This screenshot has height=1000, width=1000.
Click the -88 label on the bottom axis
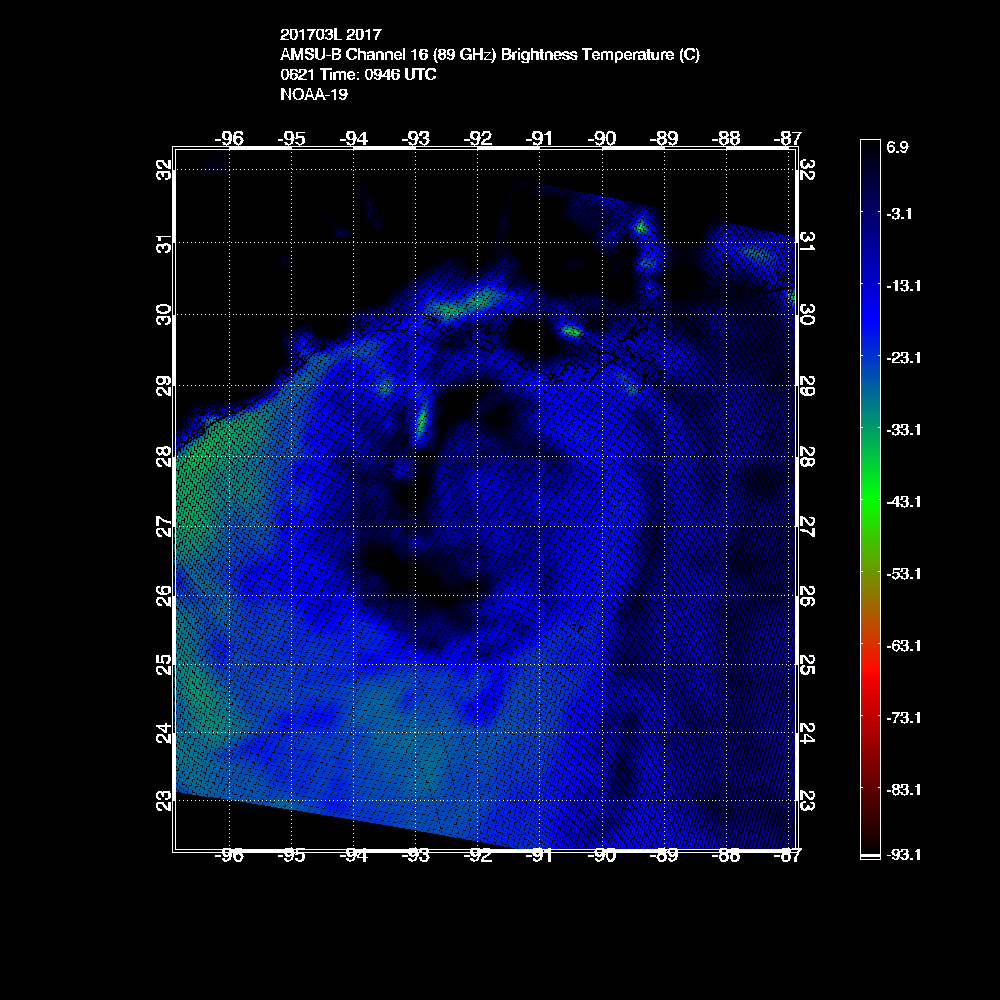(726, 856)
